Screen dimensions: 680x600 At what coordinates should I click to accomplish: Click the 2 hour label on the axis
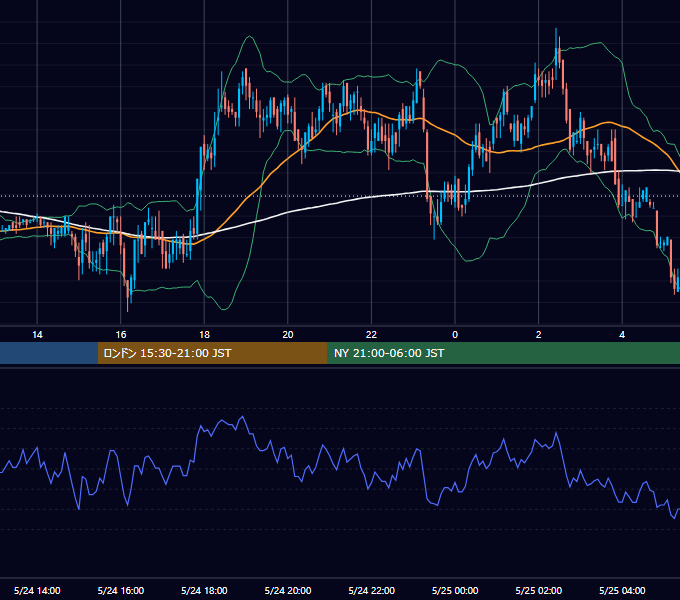(539, 335)
